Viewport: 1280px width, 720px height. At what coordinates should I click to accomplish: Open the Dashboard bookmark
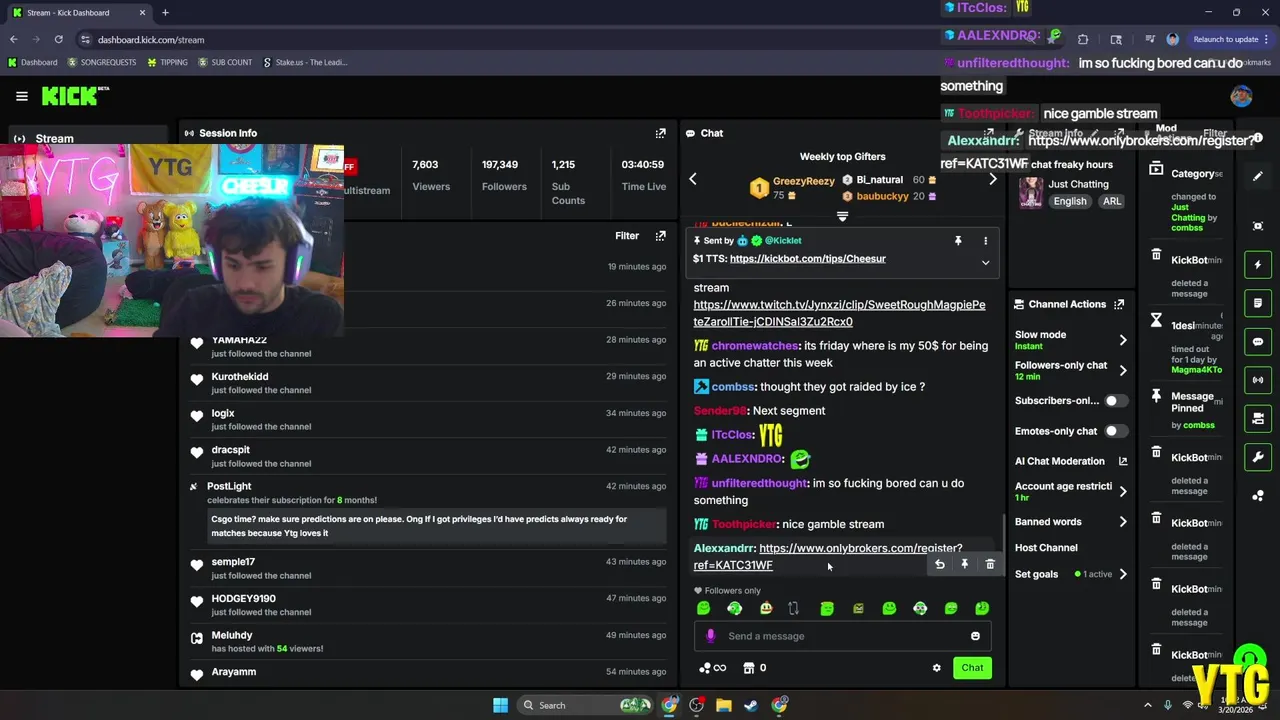(x=33, y=62)
